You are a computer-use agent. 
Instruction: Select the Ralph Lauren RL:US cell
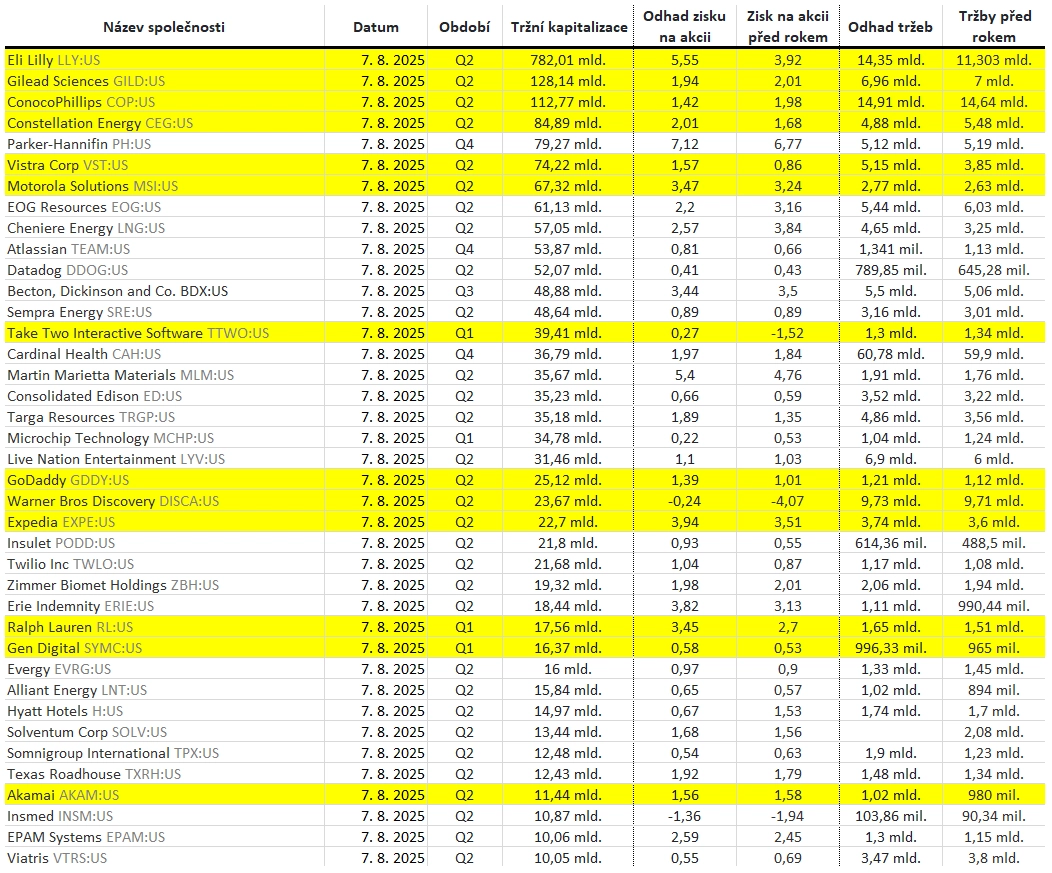164,627
